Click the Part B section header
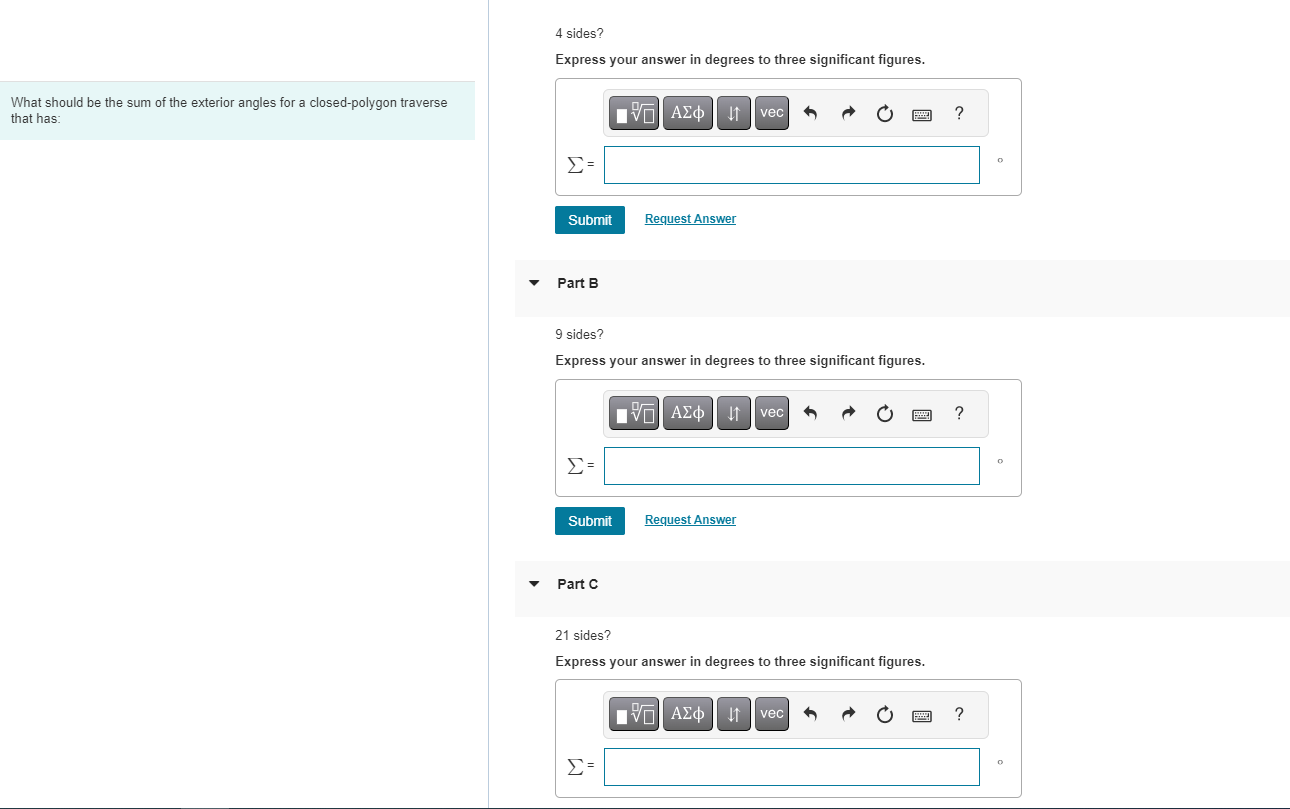 (577, 283)
